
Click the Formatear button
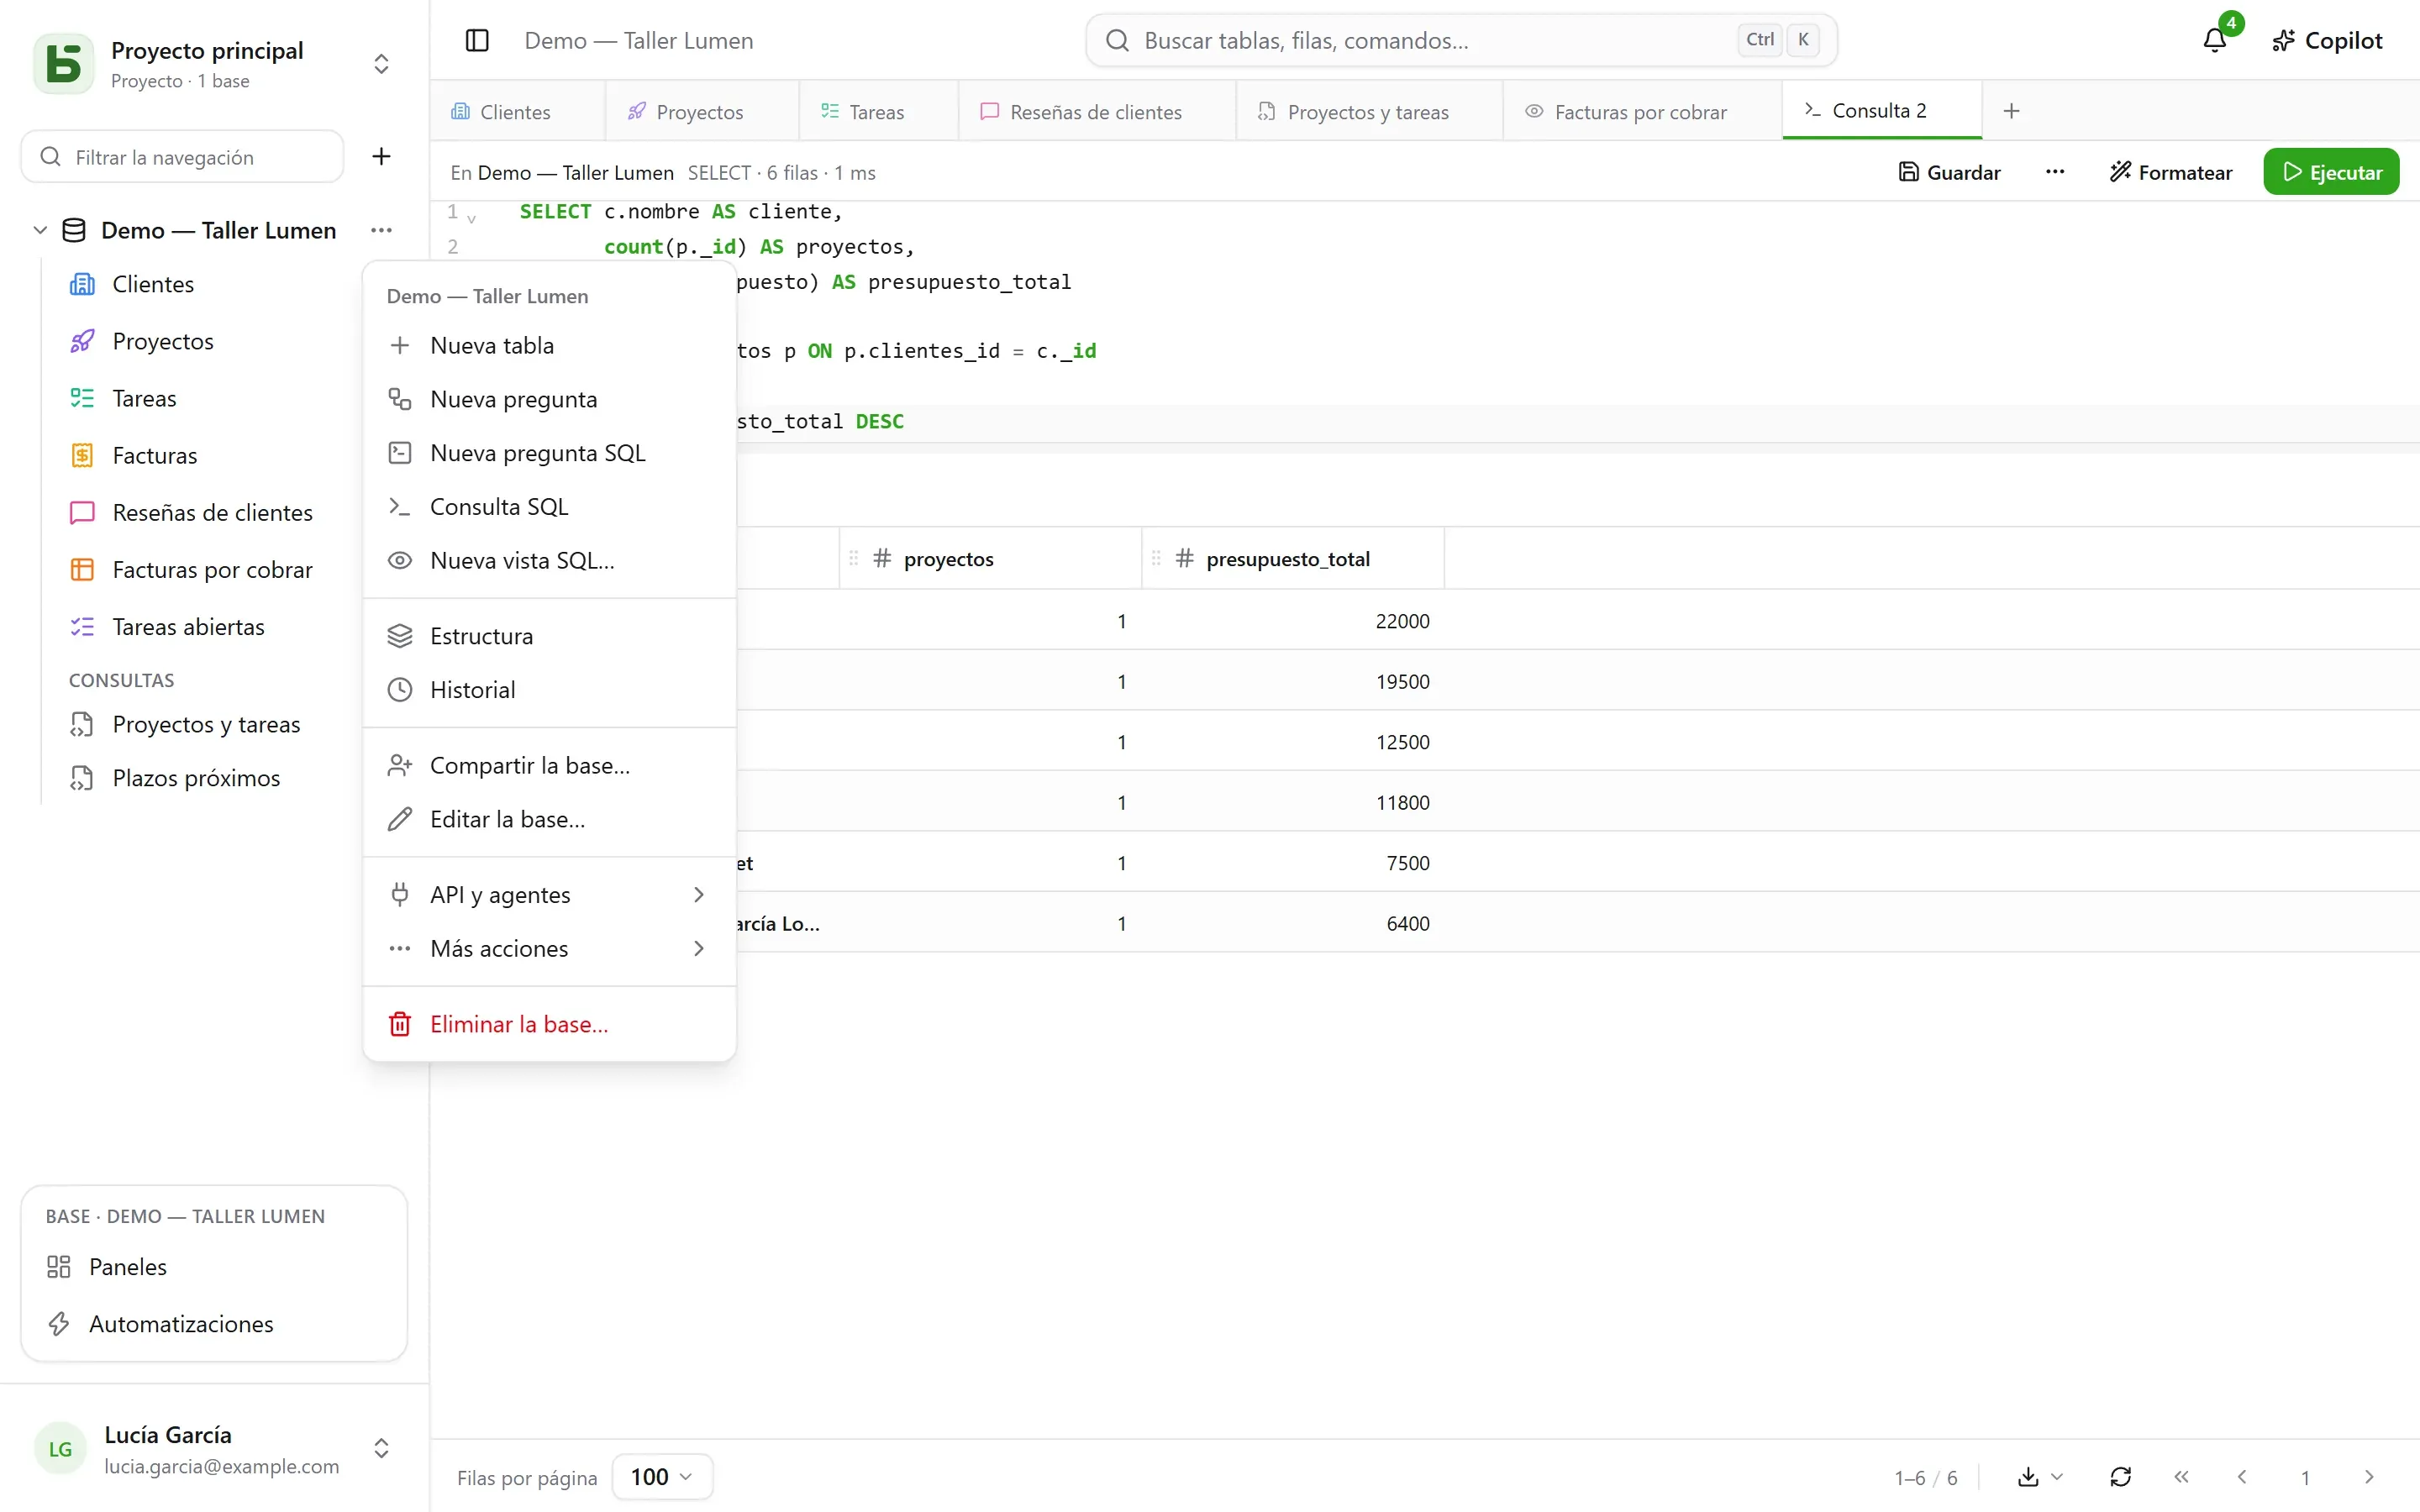2170,172
